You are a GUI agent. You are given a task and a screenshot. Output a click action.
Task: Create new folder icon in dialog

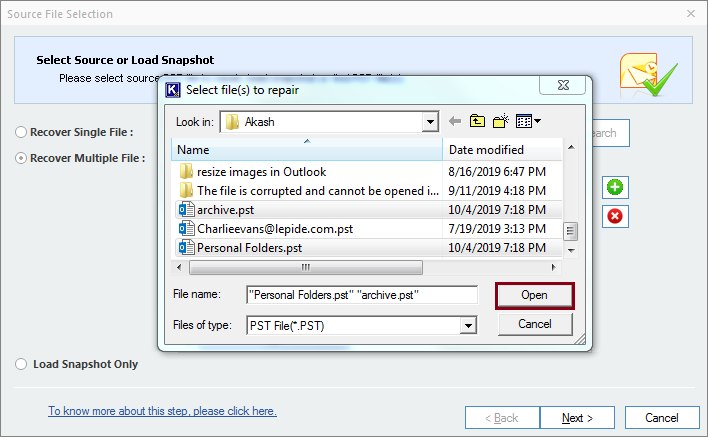(x=501, y=122)
